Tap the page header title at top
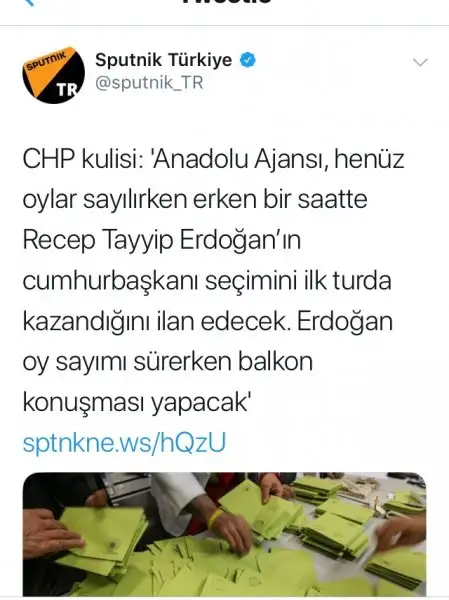 tap(228, 2)
